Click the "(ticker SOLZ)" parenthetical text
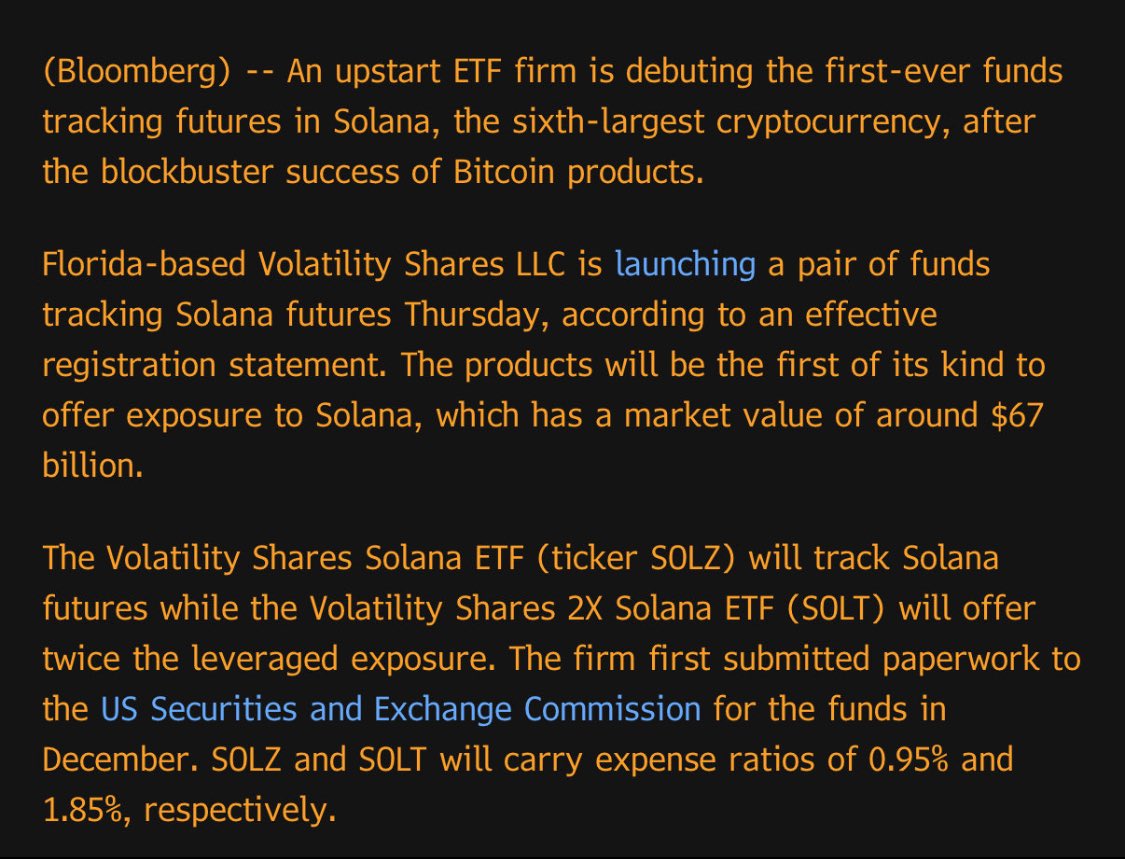Screen dimensions: 1125x859 [x=636, y=558]
